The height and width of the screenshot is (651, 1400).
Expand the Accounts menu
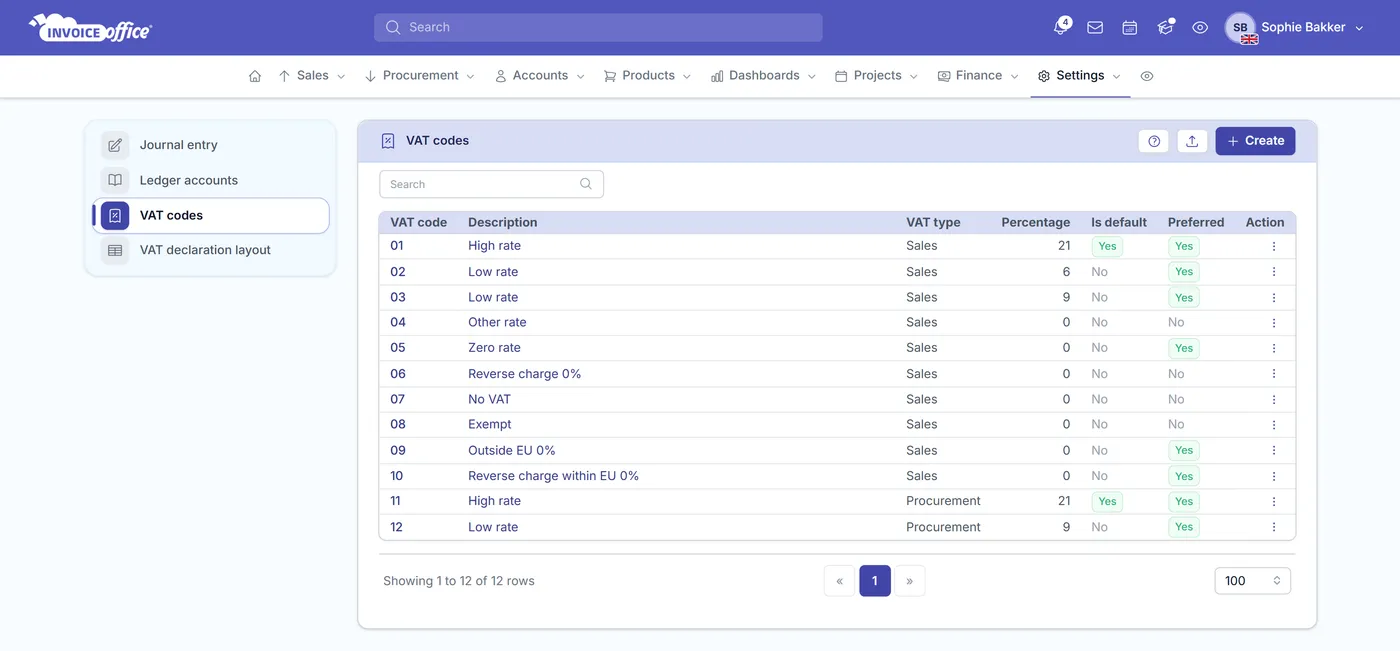(x=540, y=76)
